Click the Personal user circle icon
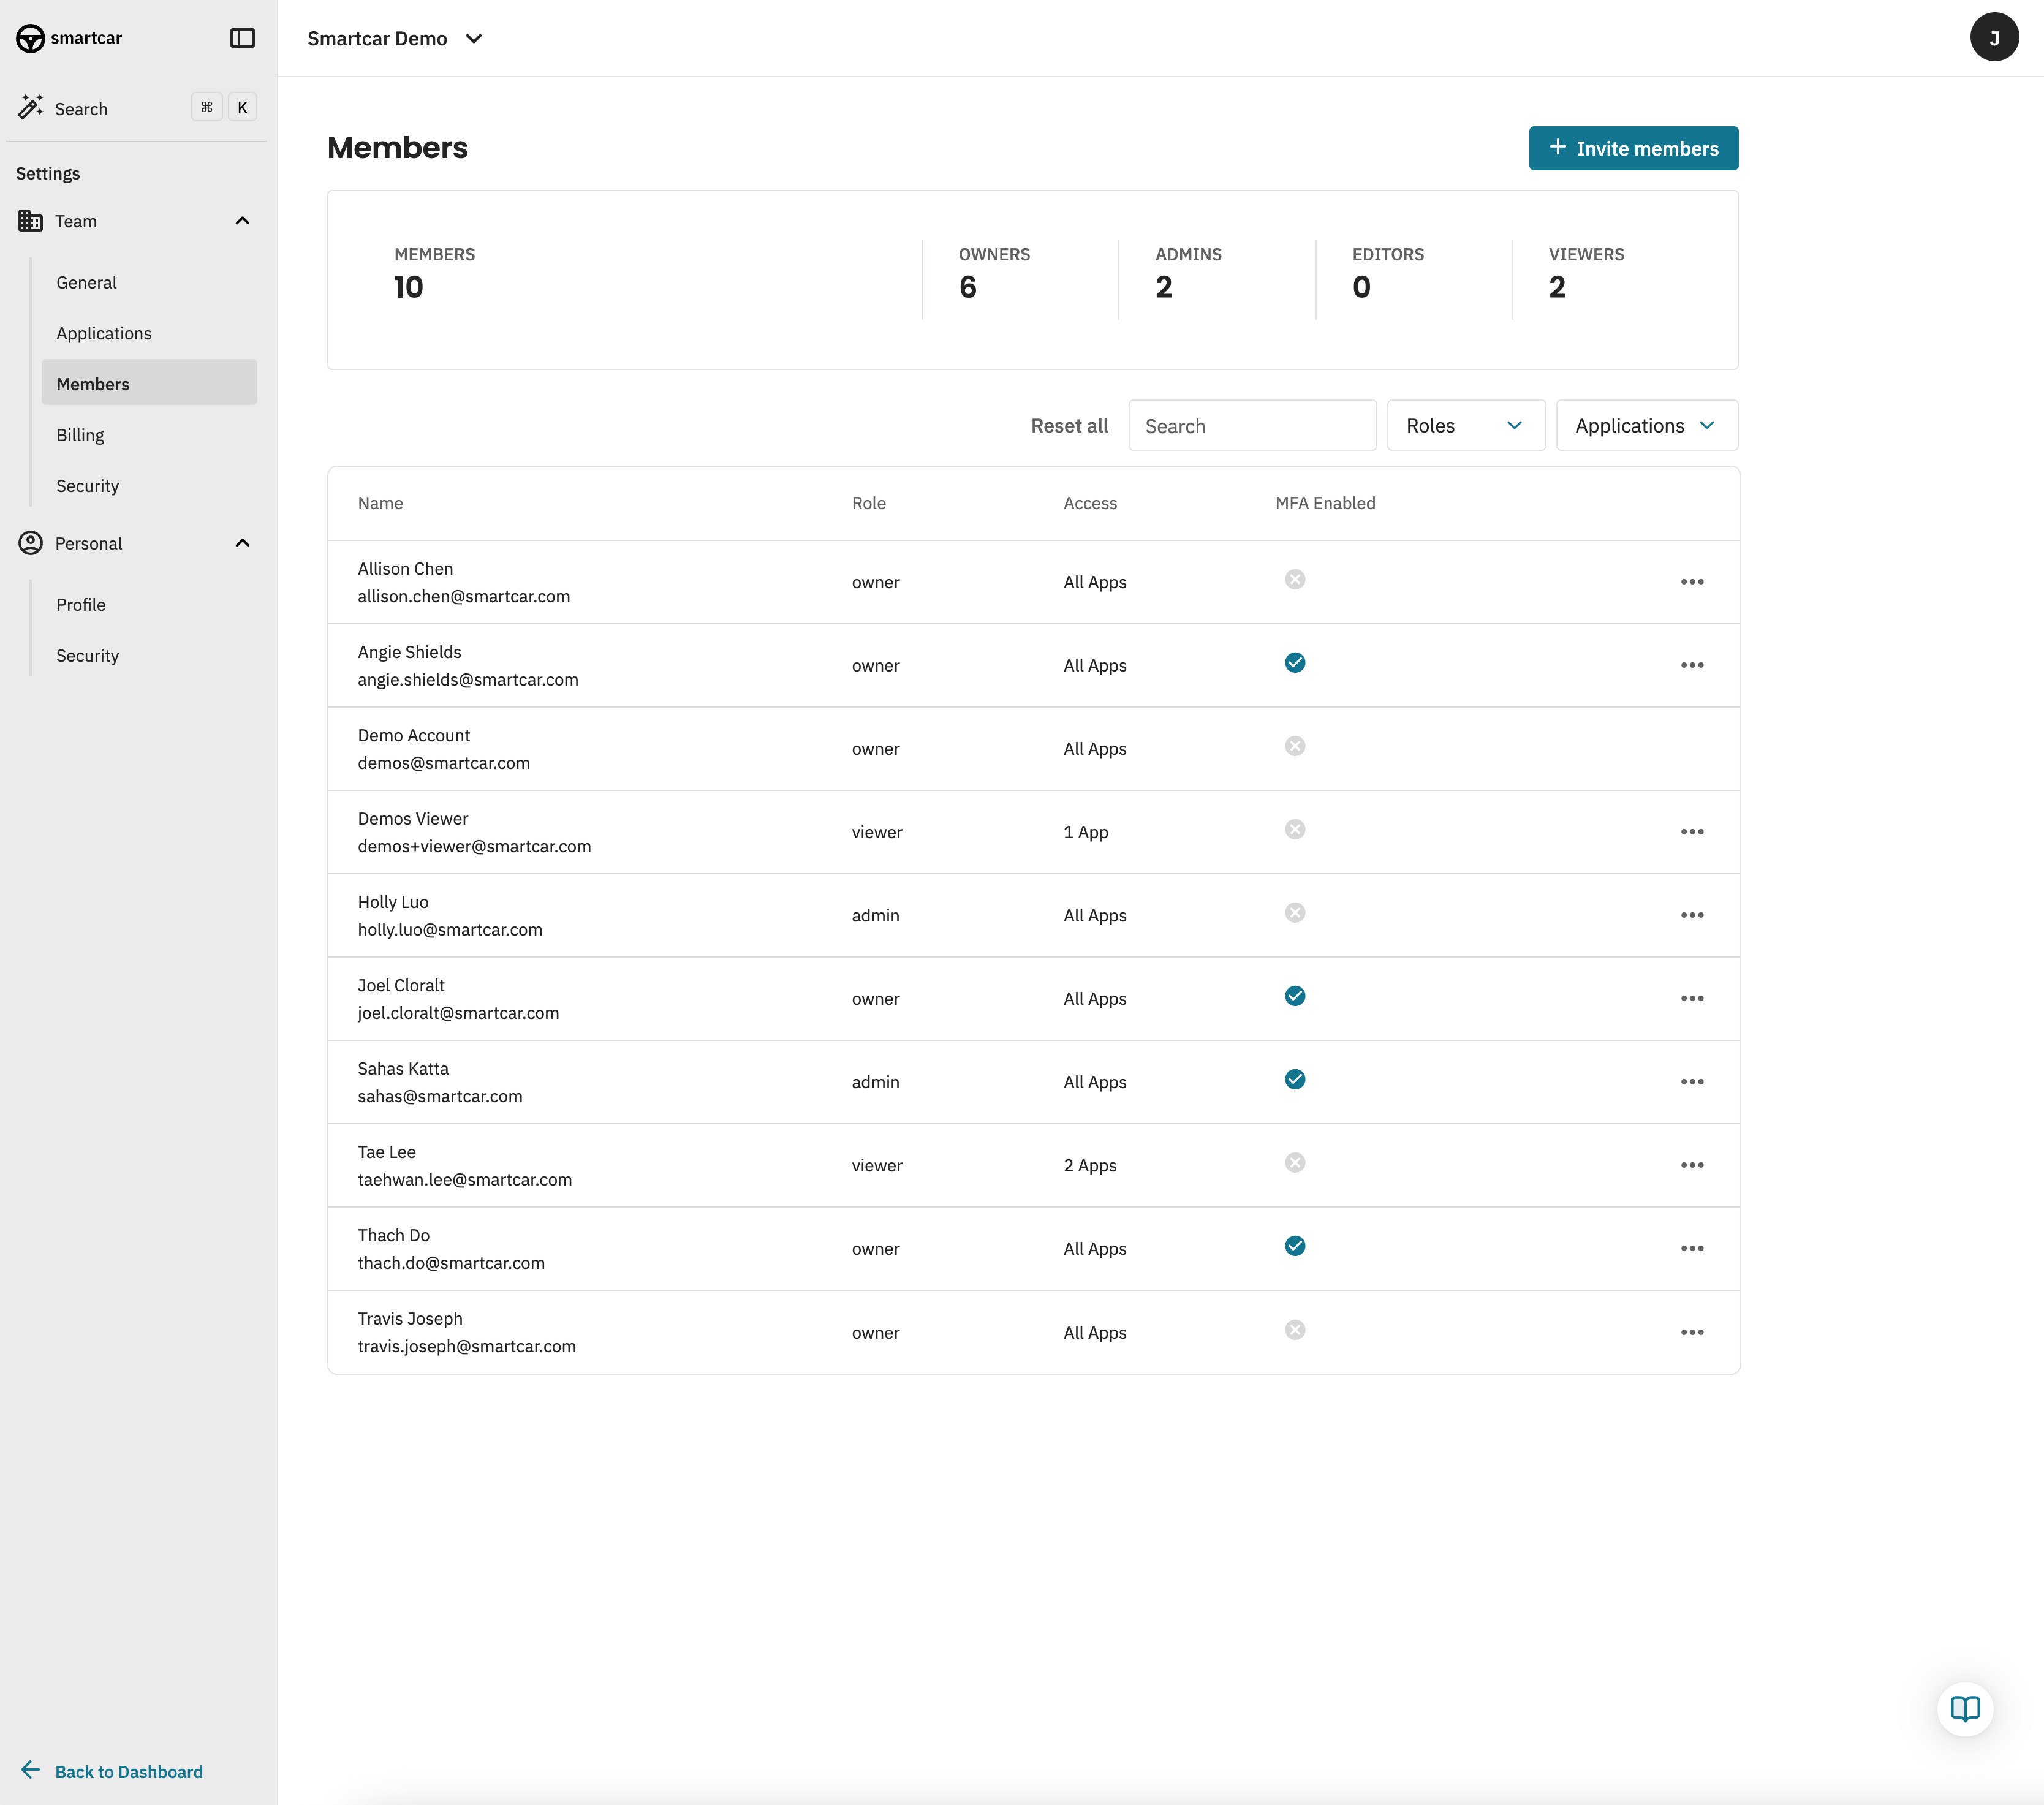The image size is (2044, 1805). 31,543
